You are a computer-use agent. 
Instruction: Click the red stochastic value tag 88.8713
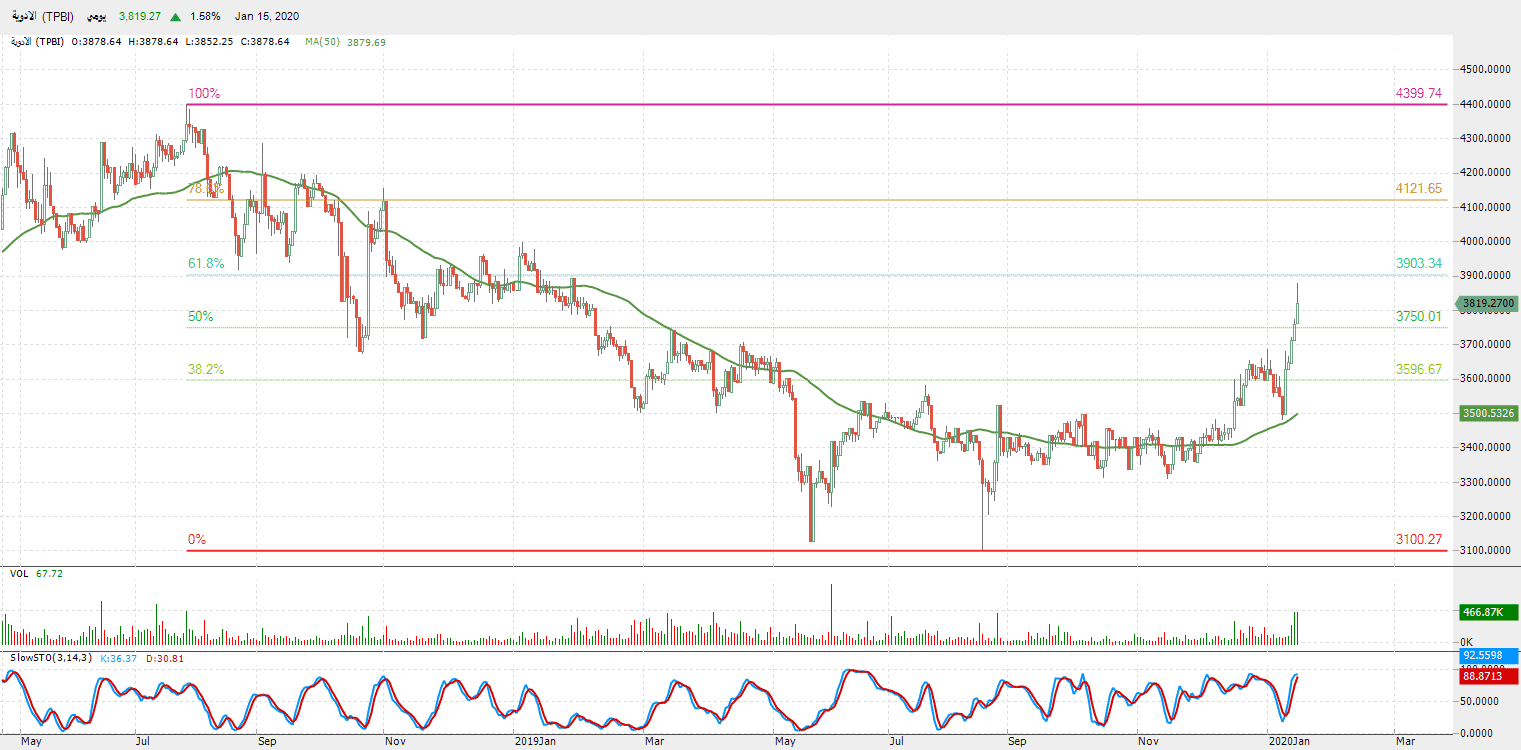[x=1489, y=677]
